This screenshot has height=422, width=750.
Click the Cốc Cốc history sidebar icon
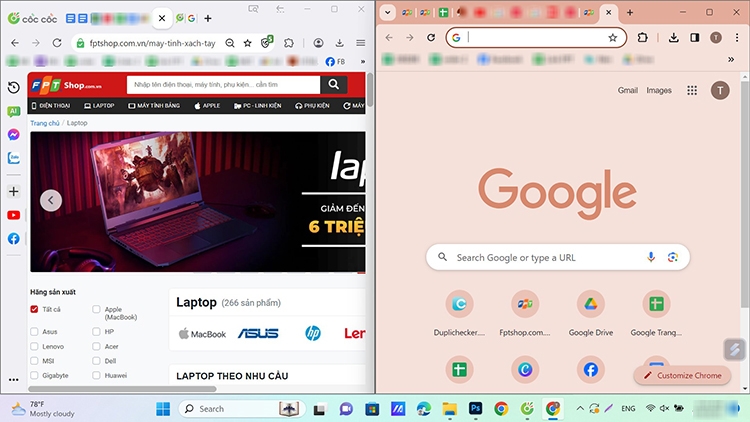click(13, 87)
